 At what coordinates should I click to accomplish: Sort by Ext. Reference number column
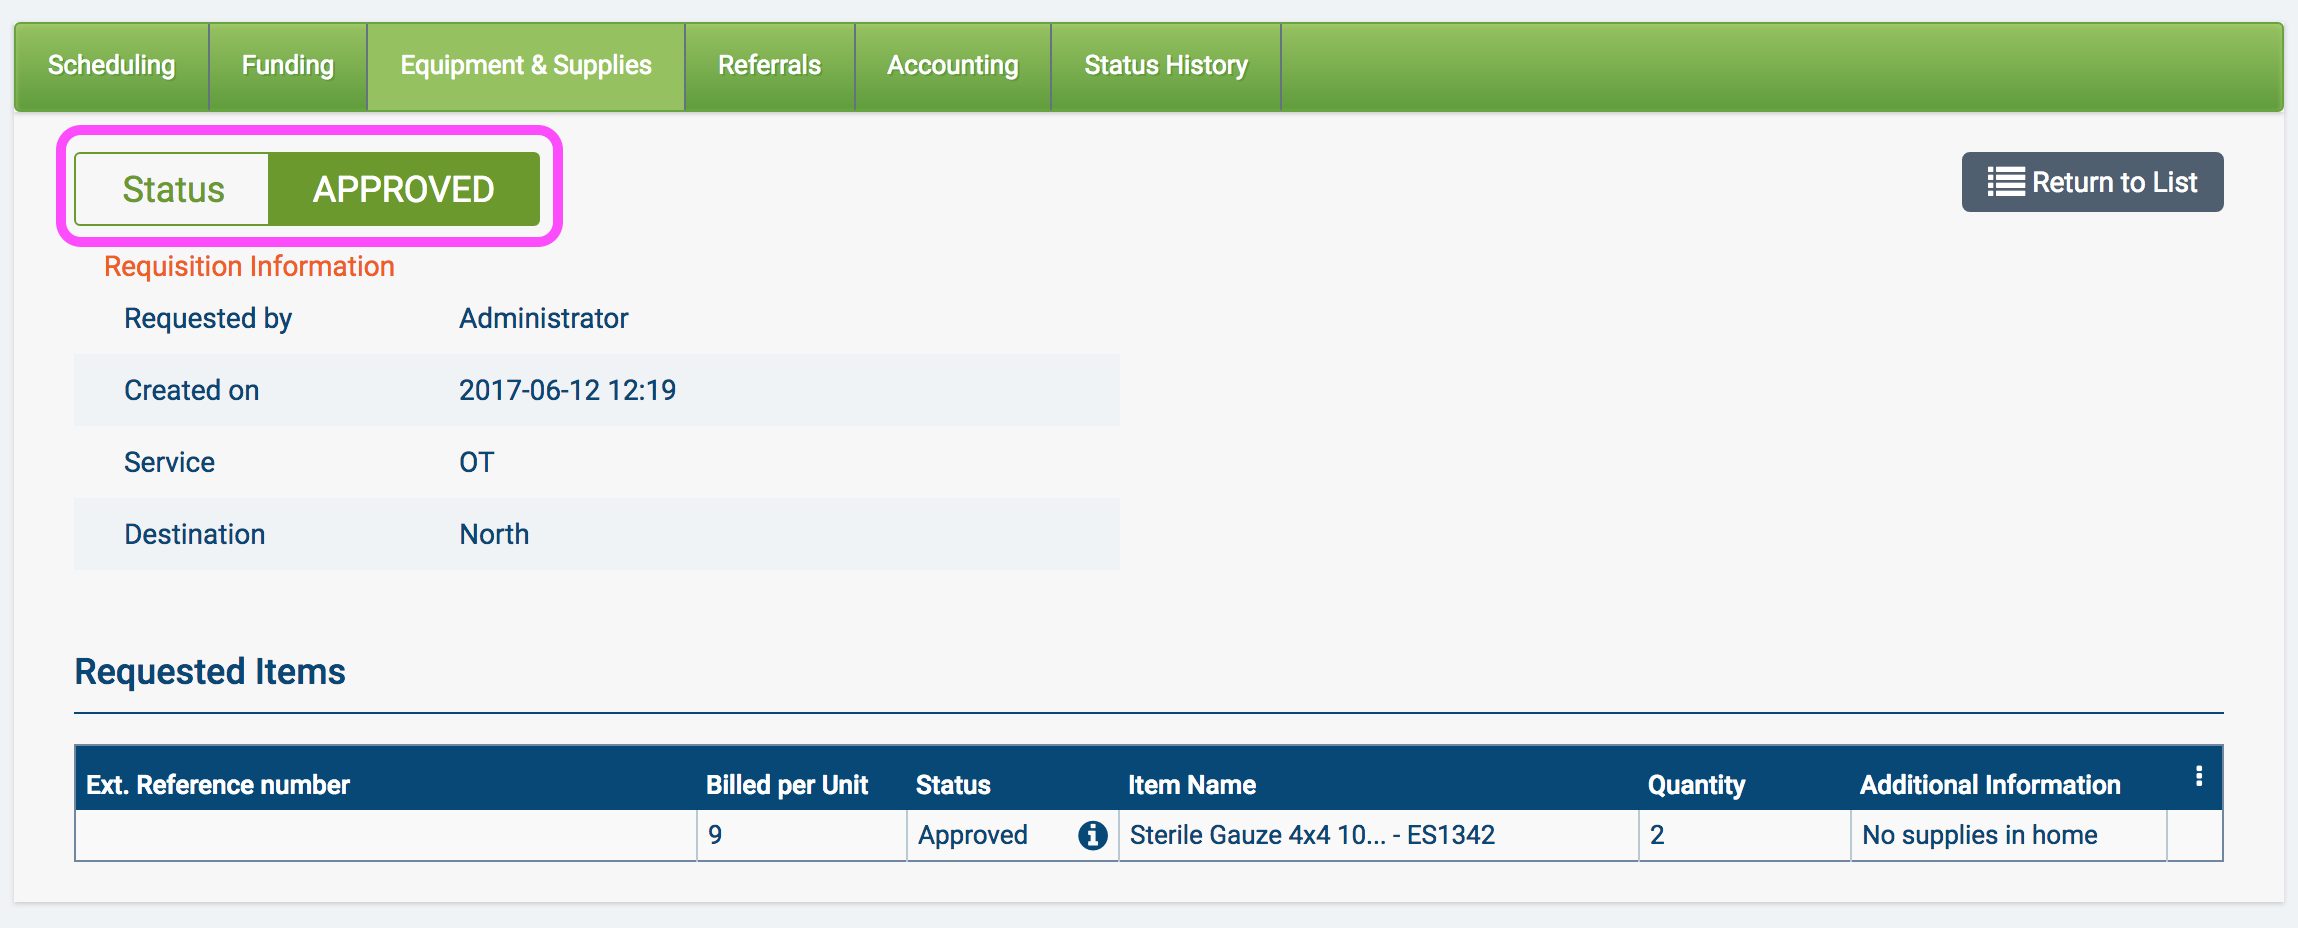pyautogui.click(x=218, y=785)
